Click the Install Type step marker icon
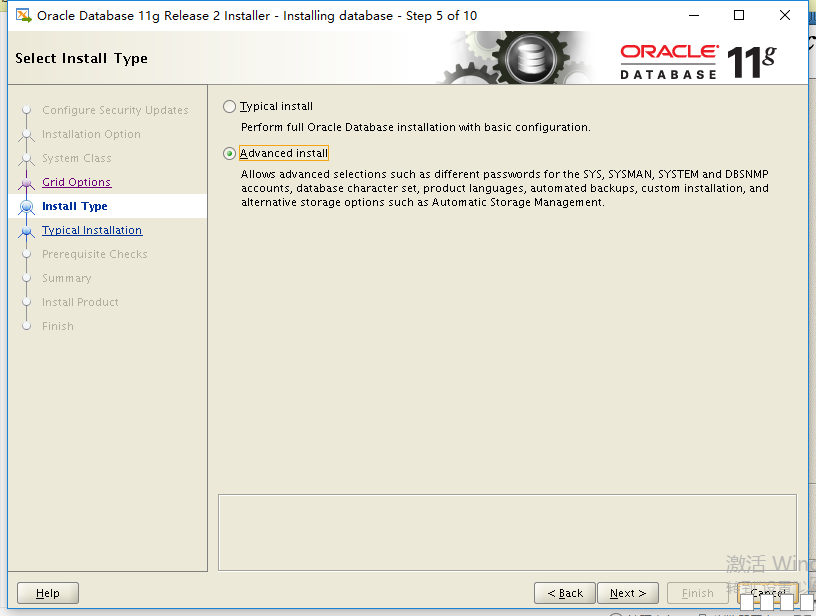This screenshot has height=616, width=816. tap(27, 207)
